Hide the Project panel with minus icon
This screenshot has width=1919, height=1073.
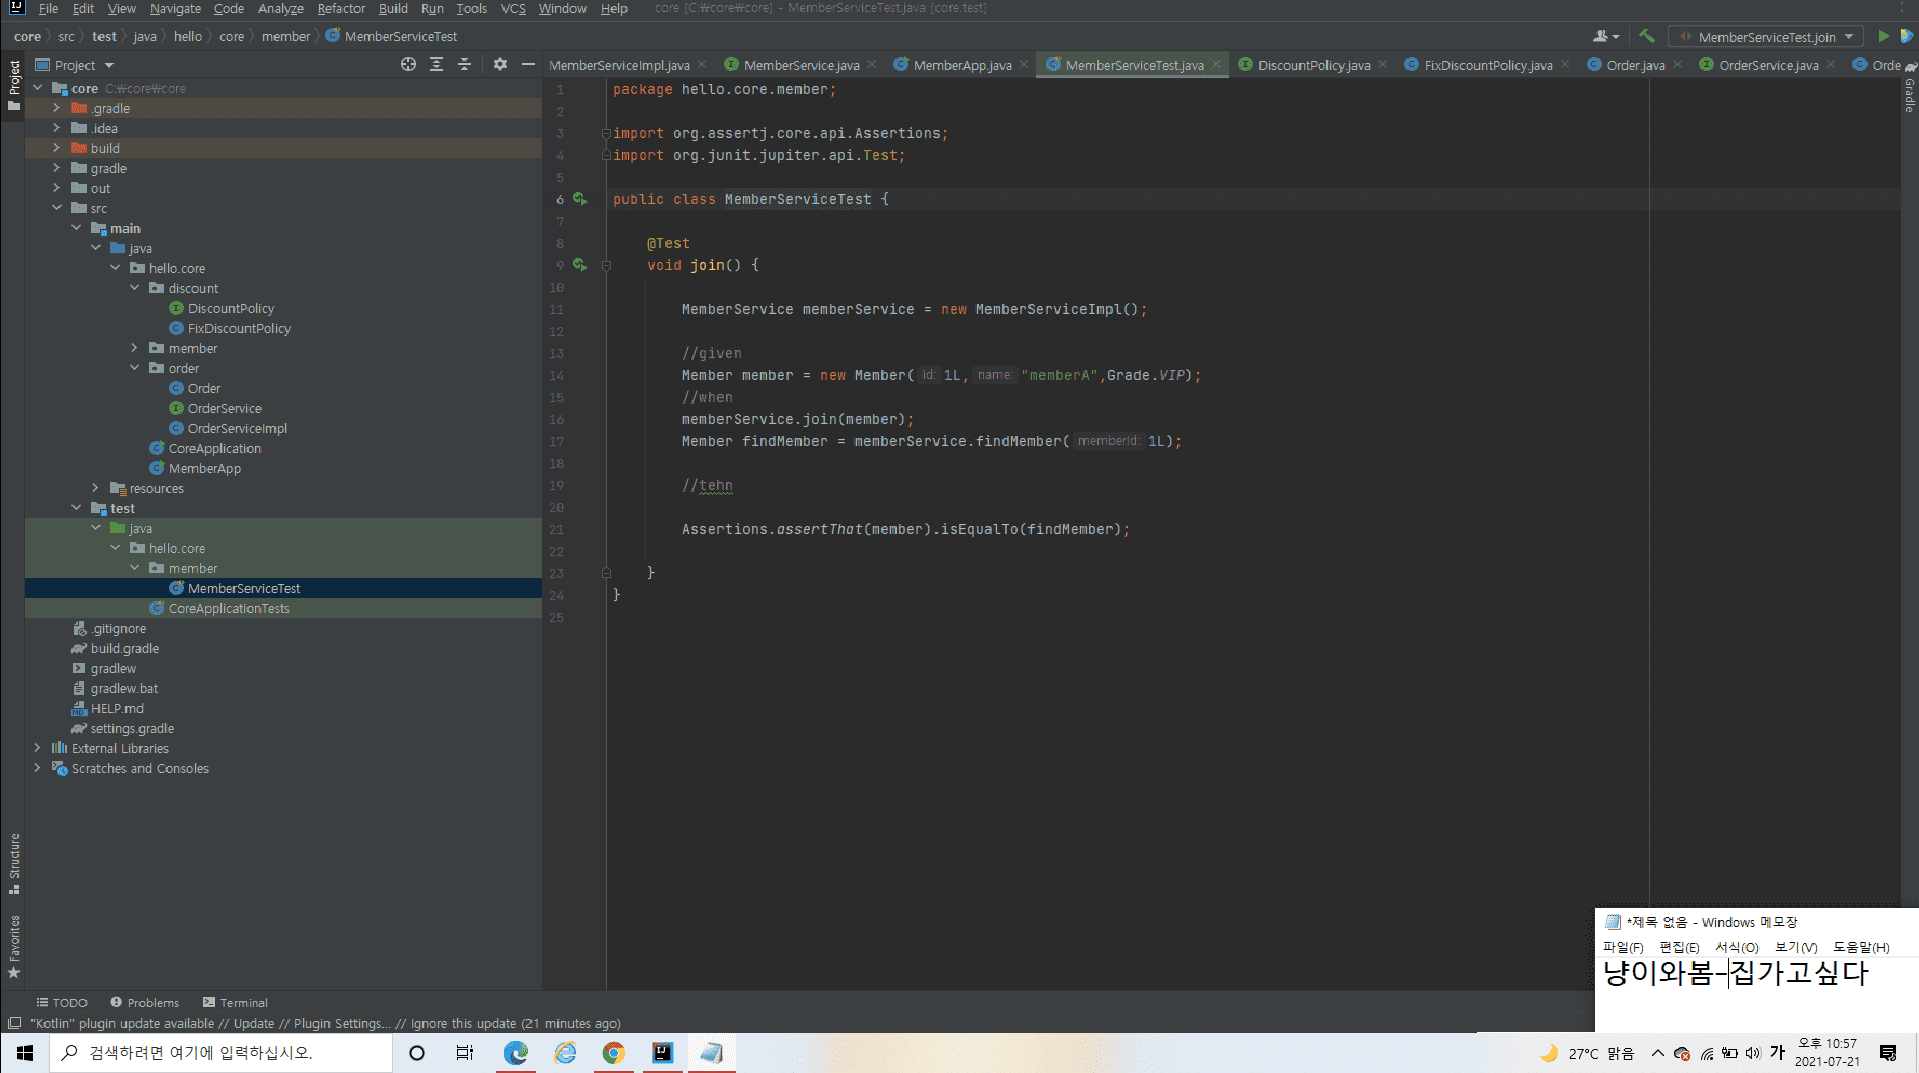[x=528, y=65]
